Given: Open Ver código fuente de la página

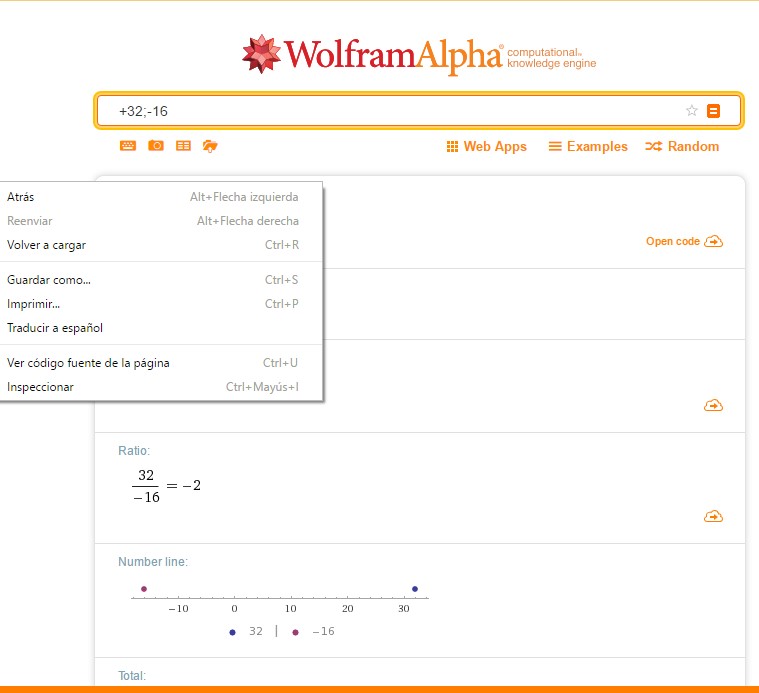Looking at the screenshot, I should click(88, 363).
